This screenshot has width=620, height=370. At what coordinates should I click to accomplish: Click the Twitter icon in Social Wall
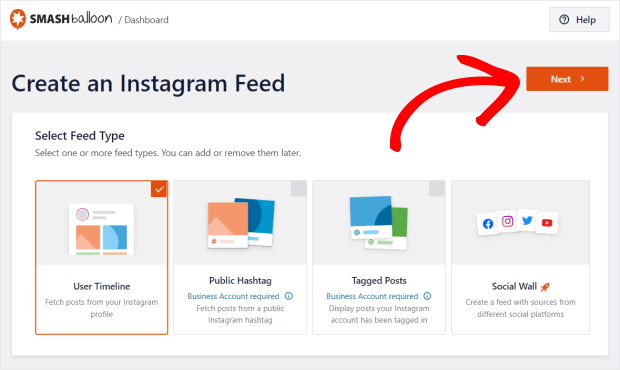pos(527,220)
